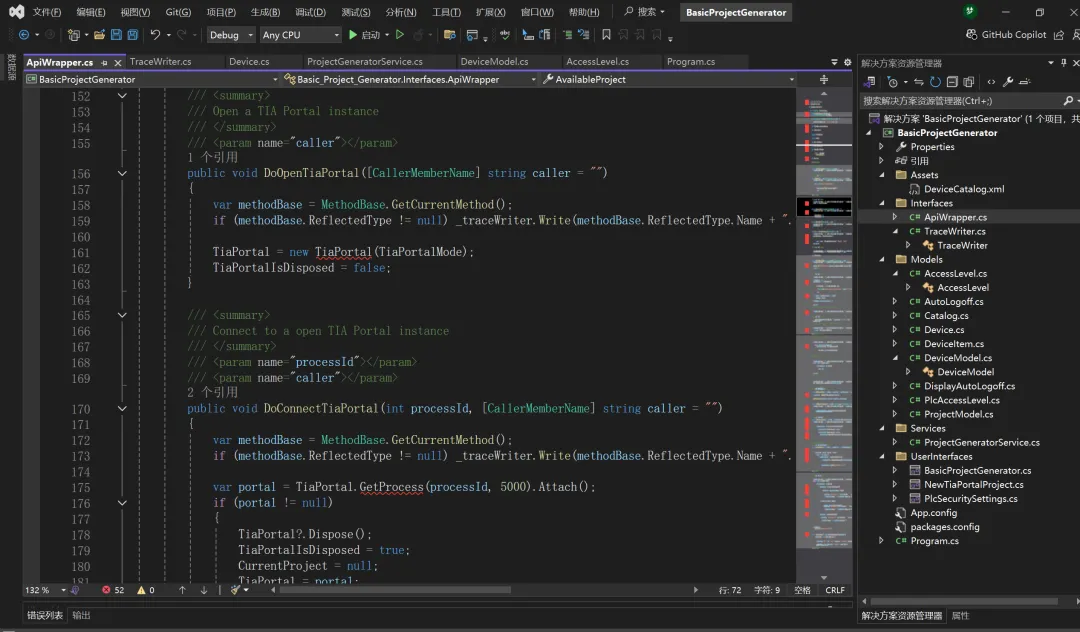Open the Git(G) menu
This screenshot has height=632, width=1080.
coord(178,12)
